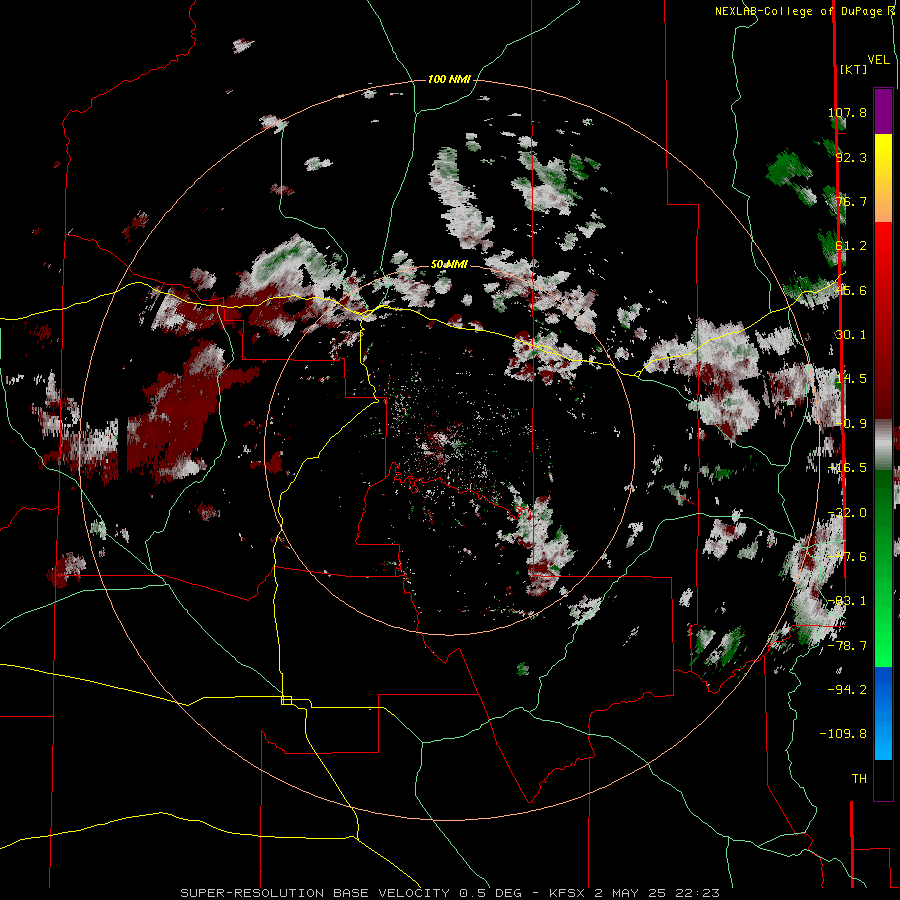Click the TH label below the scale
The image size is (900, 900).
tap(859, 778)
